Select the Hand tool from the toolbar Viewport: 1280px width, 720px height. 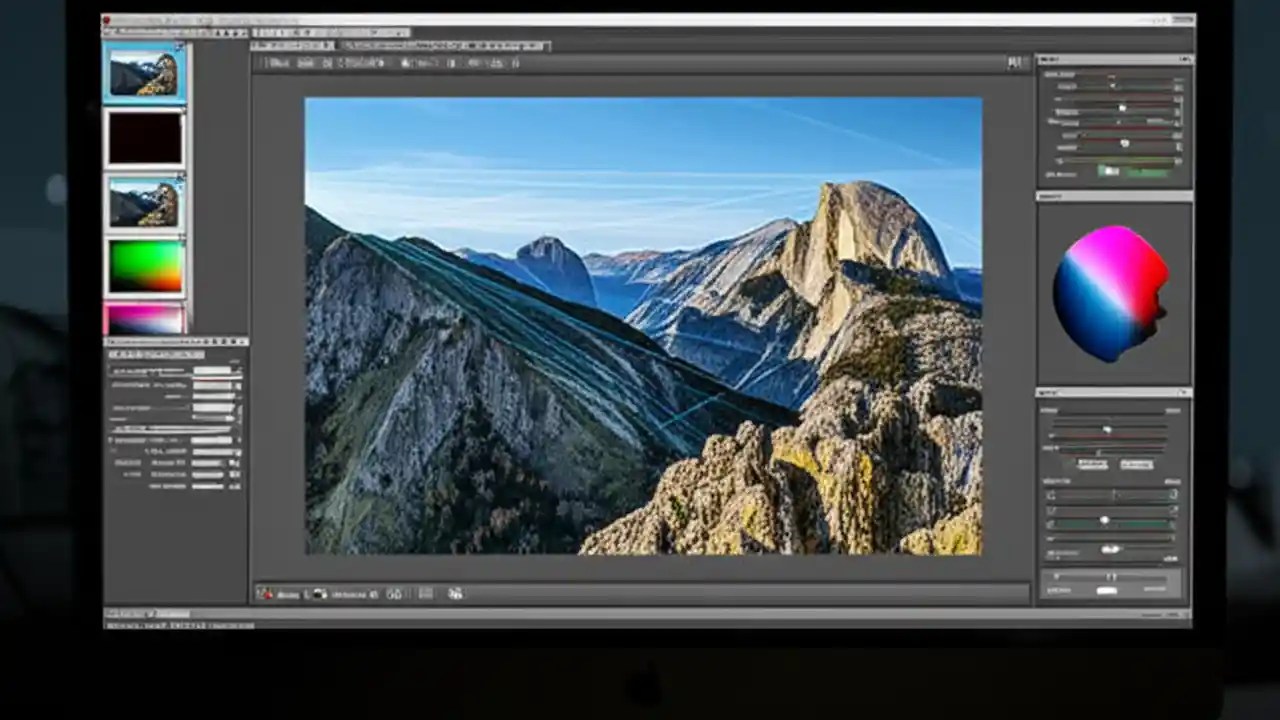click(x=287, y=62)
